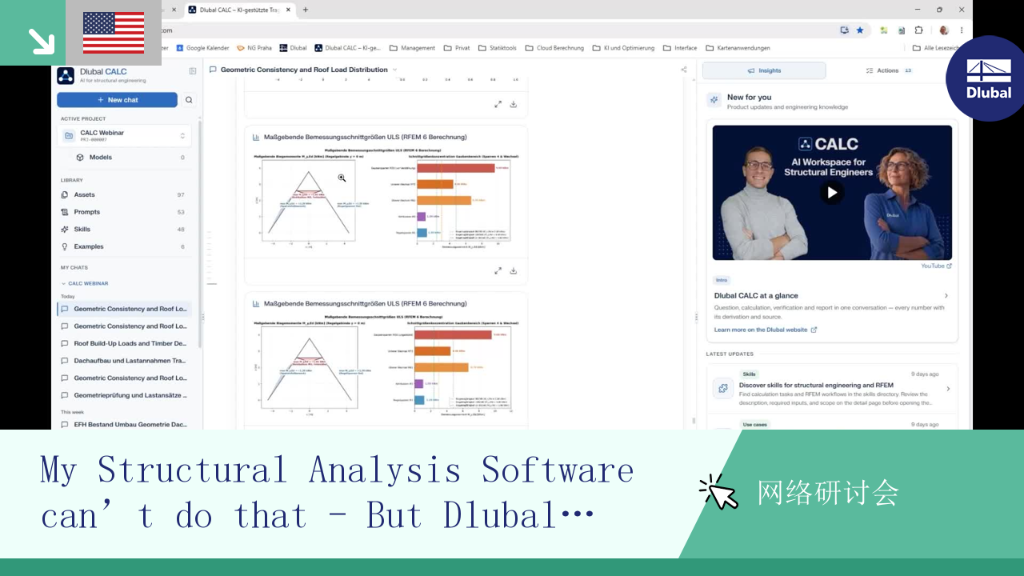Collapse the sidebar with the panel icon
This screenshot has height=576, width=1024.
(x=193, y=71)
